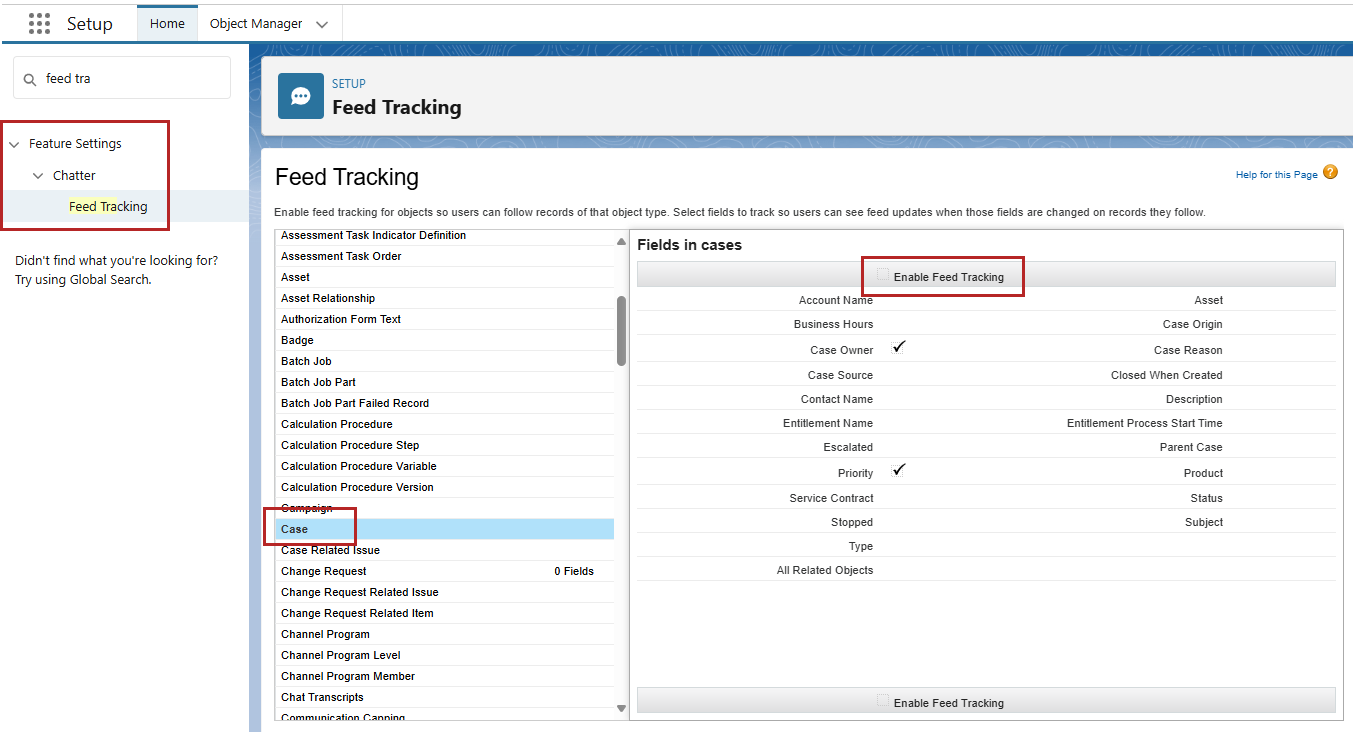Open the Object Manager tab dropdown arrow
1353x732 pixels.
(x=322, y=25)
